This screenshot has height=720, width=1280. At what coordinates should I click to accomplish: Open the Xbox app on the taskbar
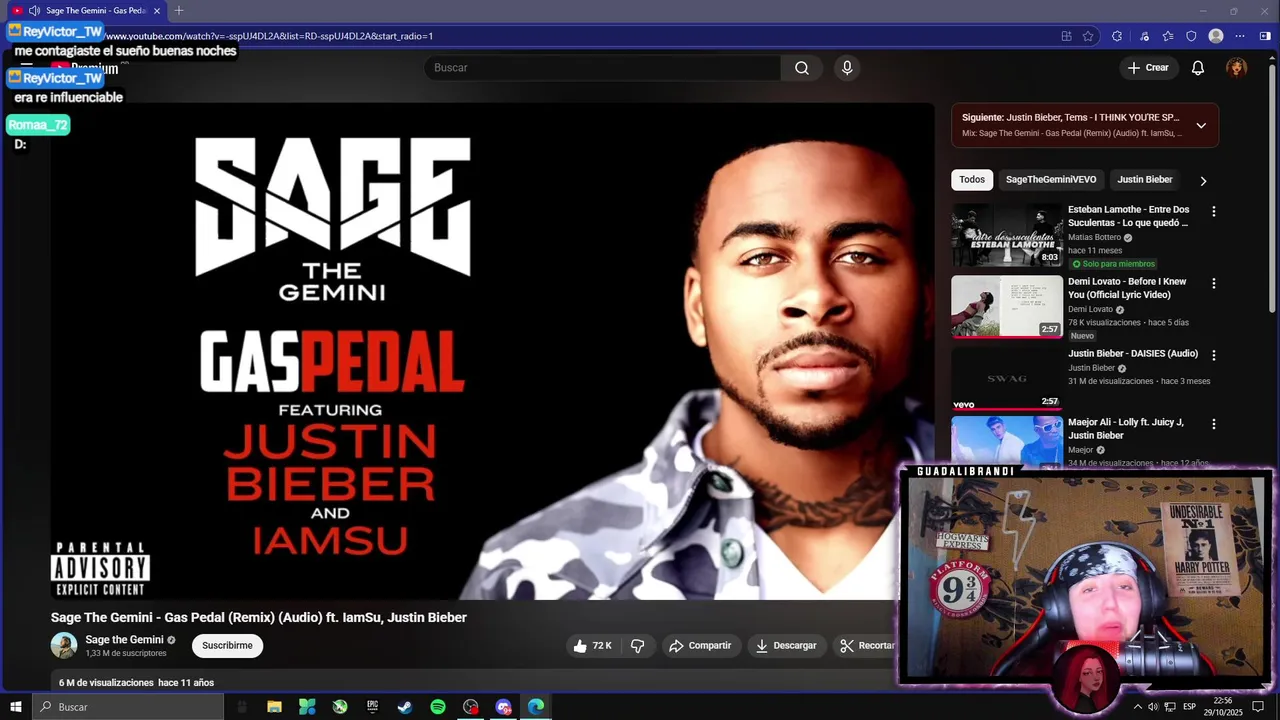(x=340, y=707)
